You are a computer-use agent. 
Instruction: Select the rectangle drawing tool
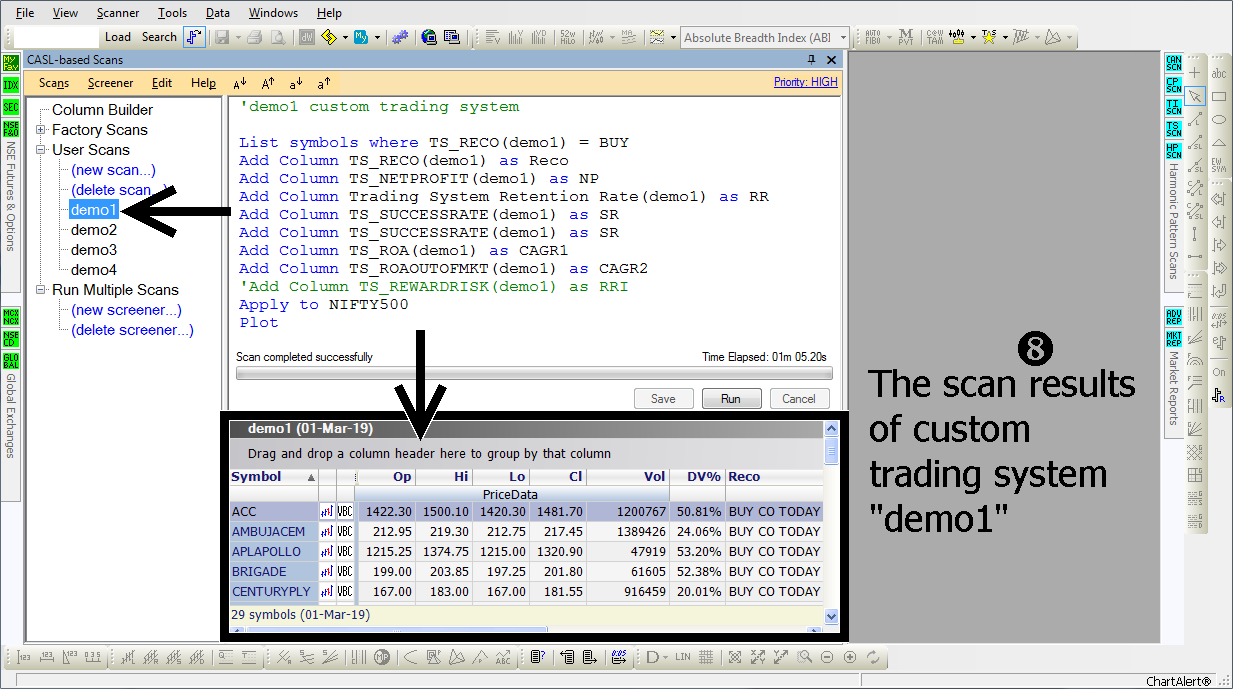[1219, 96]
